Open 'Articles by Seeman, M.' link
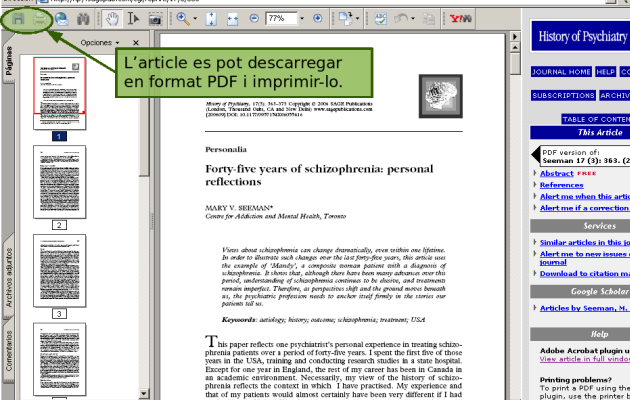630x400 pixels. (584, 308)
